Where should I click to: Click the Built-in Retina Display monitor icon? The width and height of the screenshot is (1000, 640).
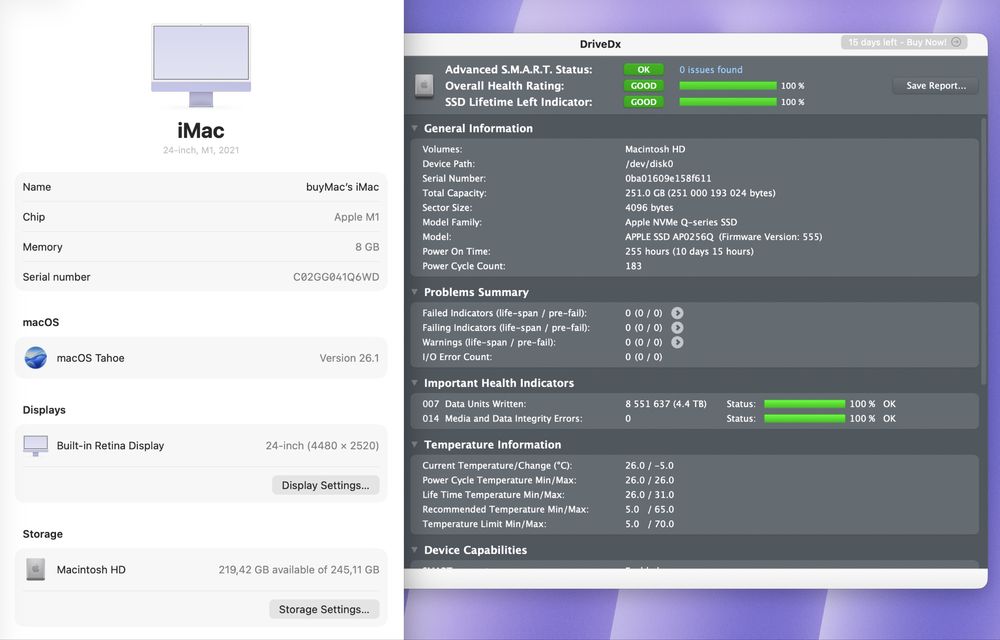(36, 446)
